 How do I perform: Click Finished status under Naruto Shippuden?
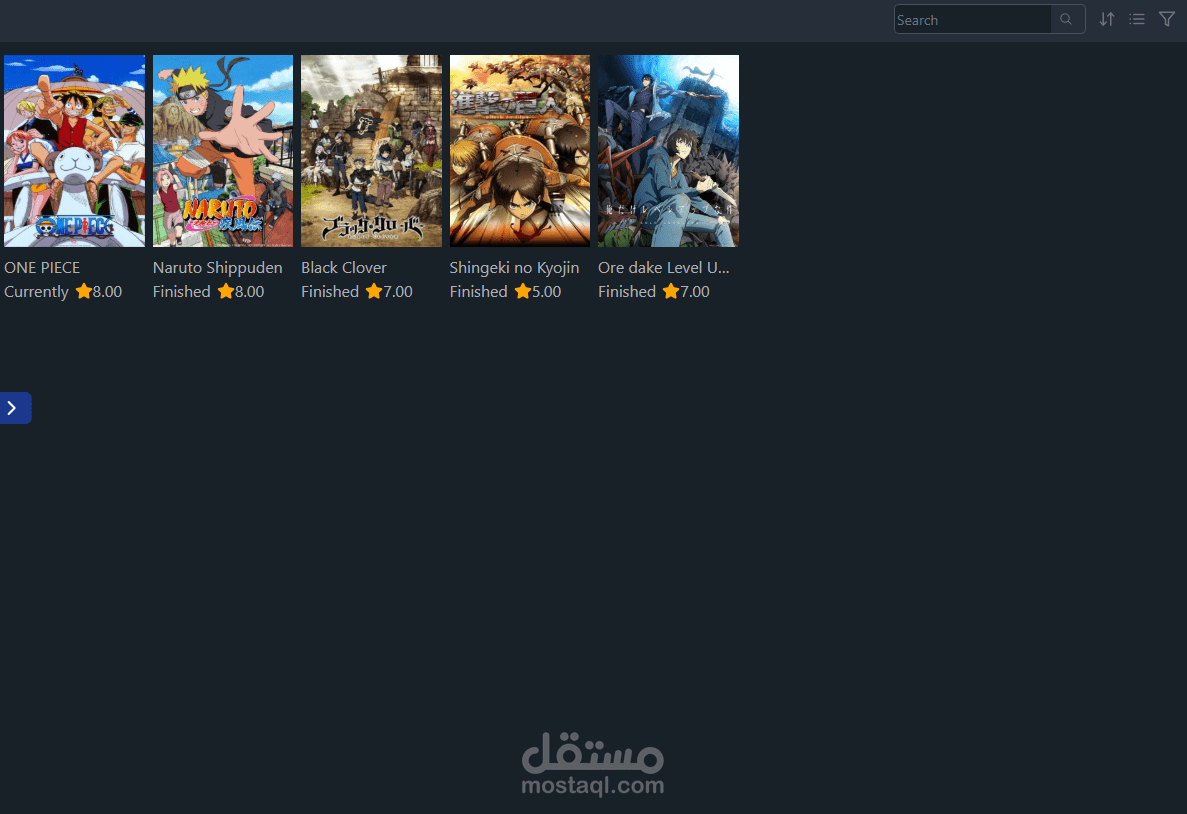[x=182, y=292]
